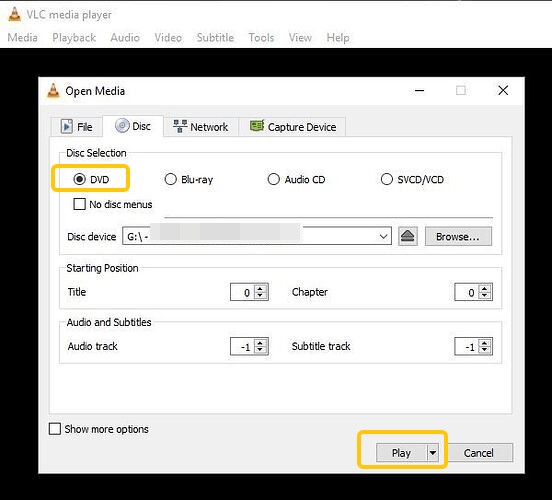
Task: Close the Open Media dialog
Action: [503, 90]
